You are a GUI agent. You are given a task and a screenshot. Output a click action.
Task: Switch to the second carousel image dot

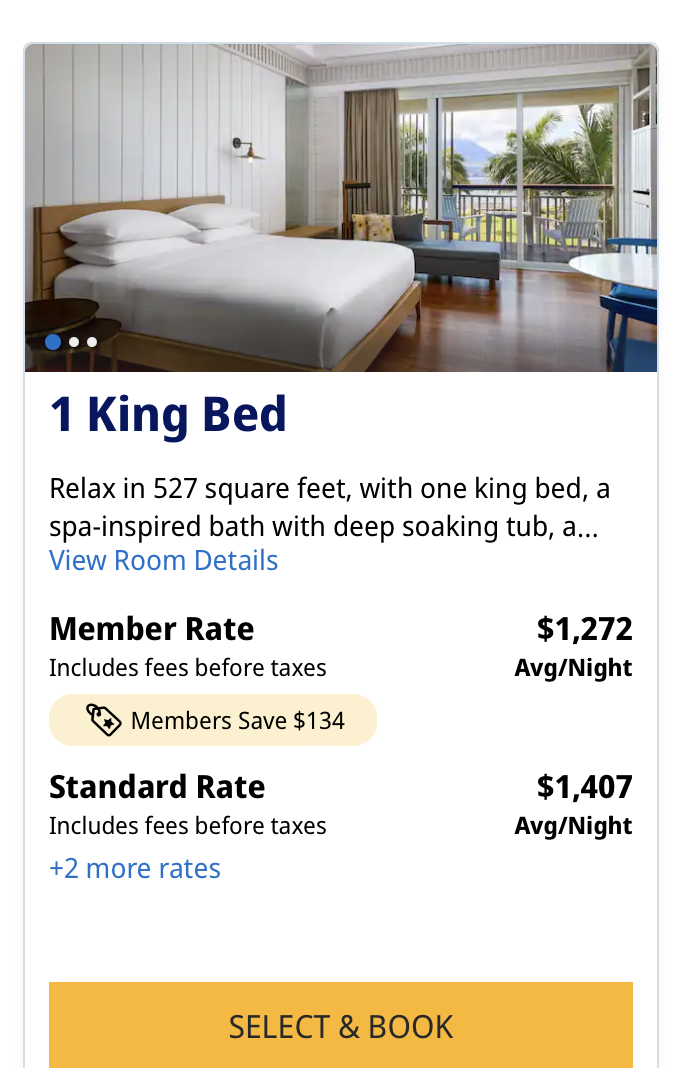pyautogui.click(x=74, y=342)
